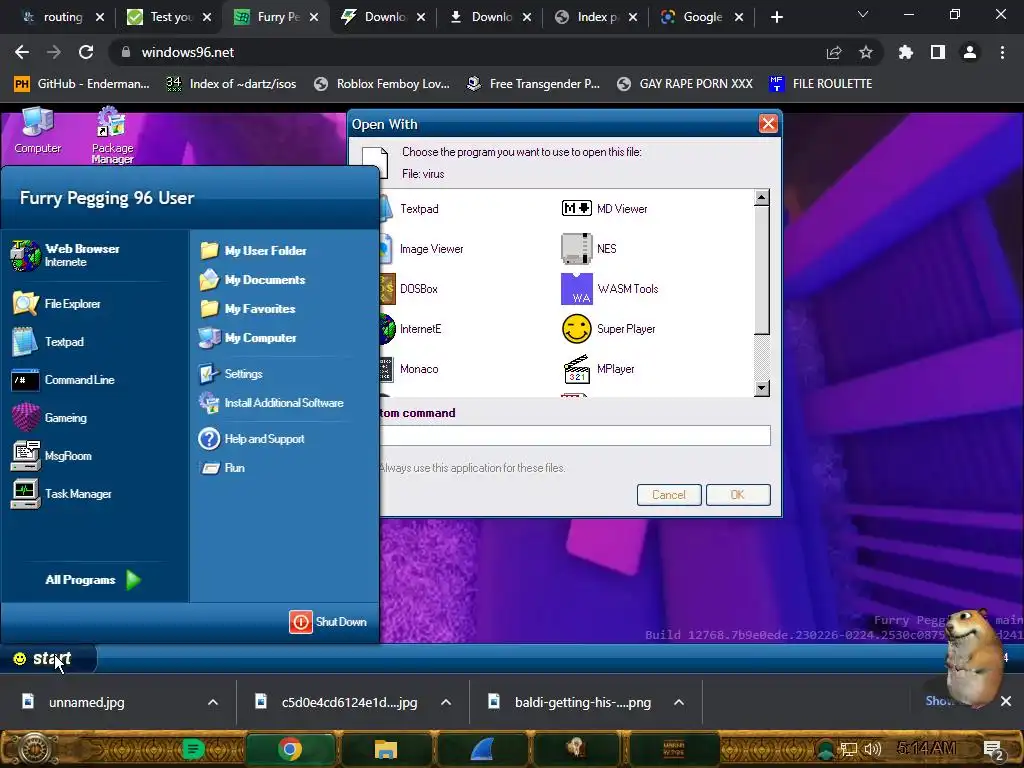This screenshot has height=768, width=1024.
Task: Select Install Additional Software
Action: [272, 403]
